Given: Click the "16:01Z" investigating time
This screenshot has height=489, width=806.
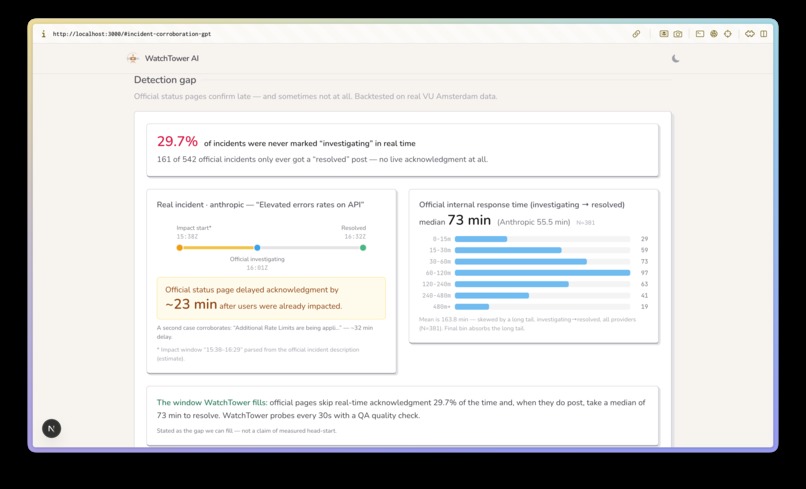Looking at the screenshot, I should pyautogui.click(x=257, y=268).
